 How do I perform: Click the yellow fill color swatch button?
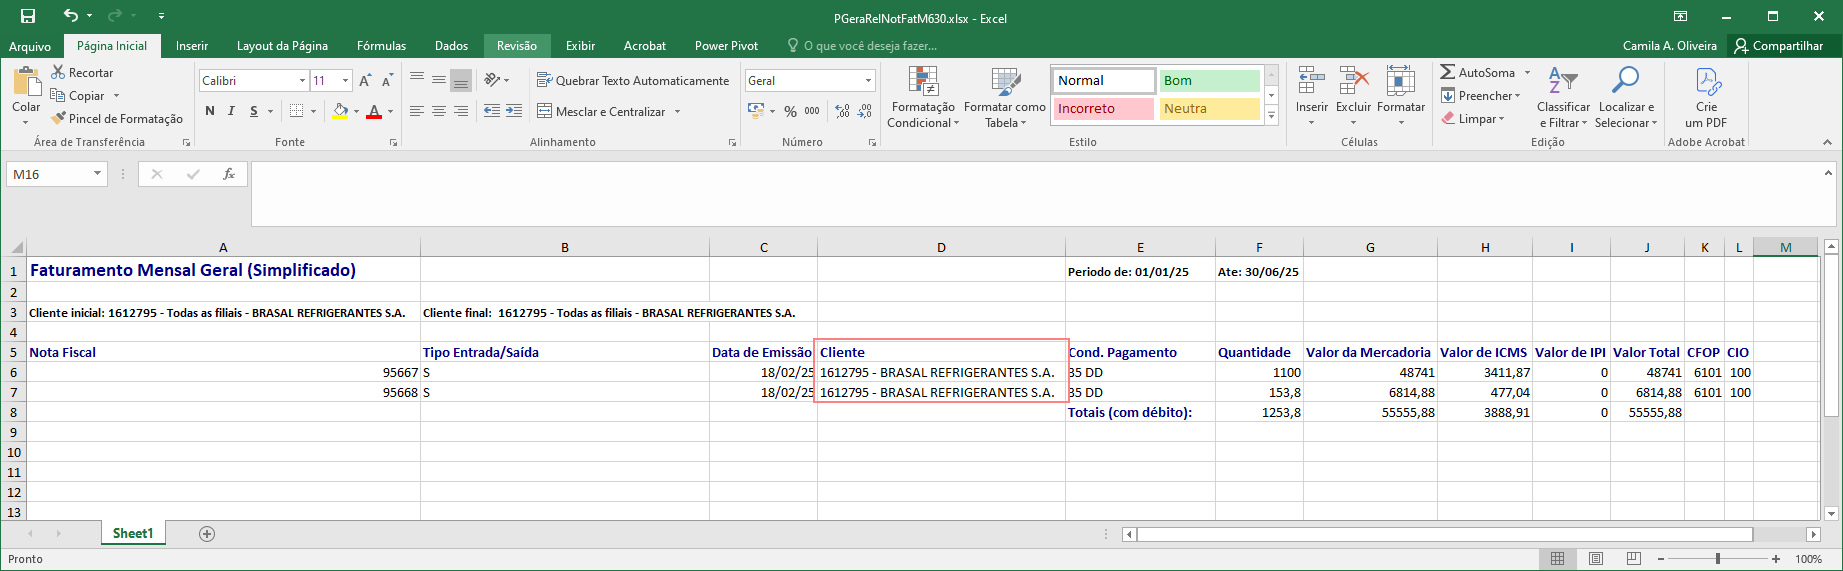pos(340,111)
